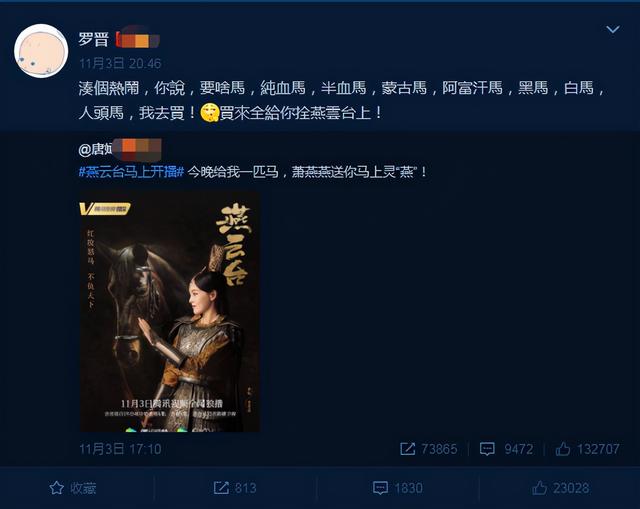
Task: Click the 11月3日 20:46 post timestamp
Action: click(120, 63)
